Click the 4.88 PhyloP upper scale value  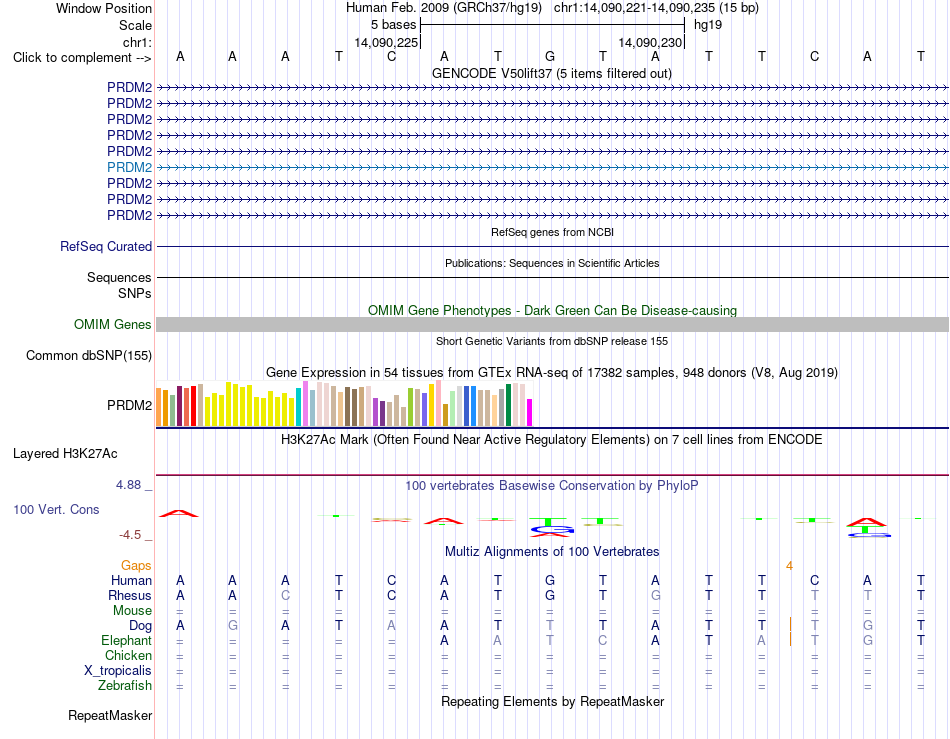click(128, 485)
